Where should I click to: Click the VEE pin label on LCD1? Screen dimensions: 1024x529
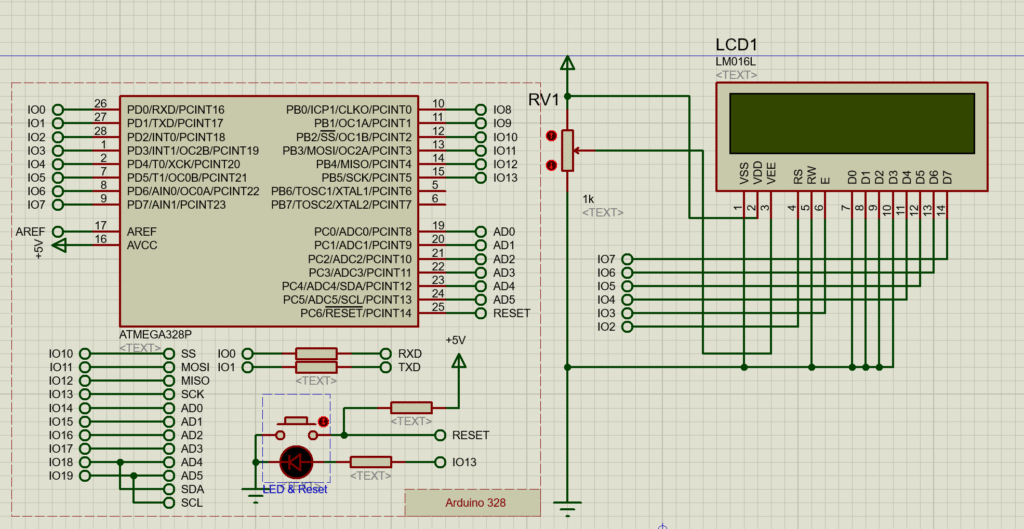(771, 175)
